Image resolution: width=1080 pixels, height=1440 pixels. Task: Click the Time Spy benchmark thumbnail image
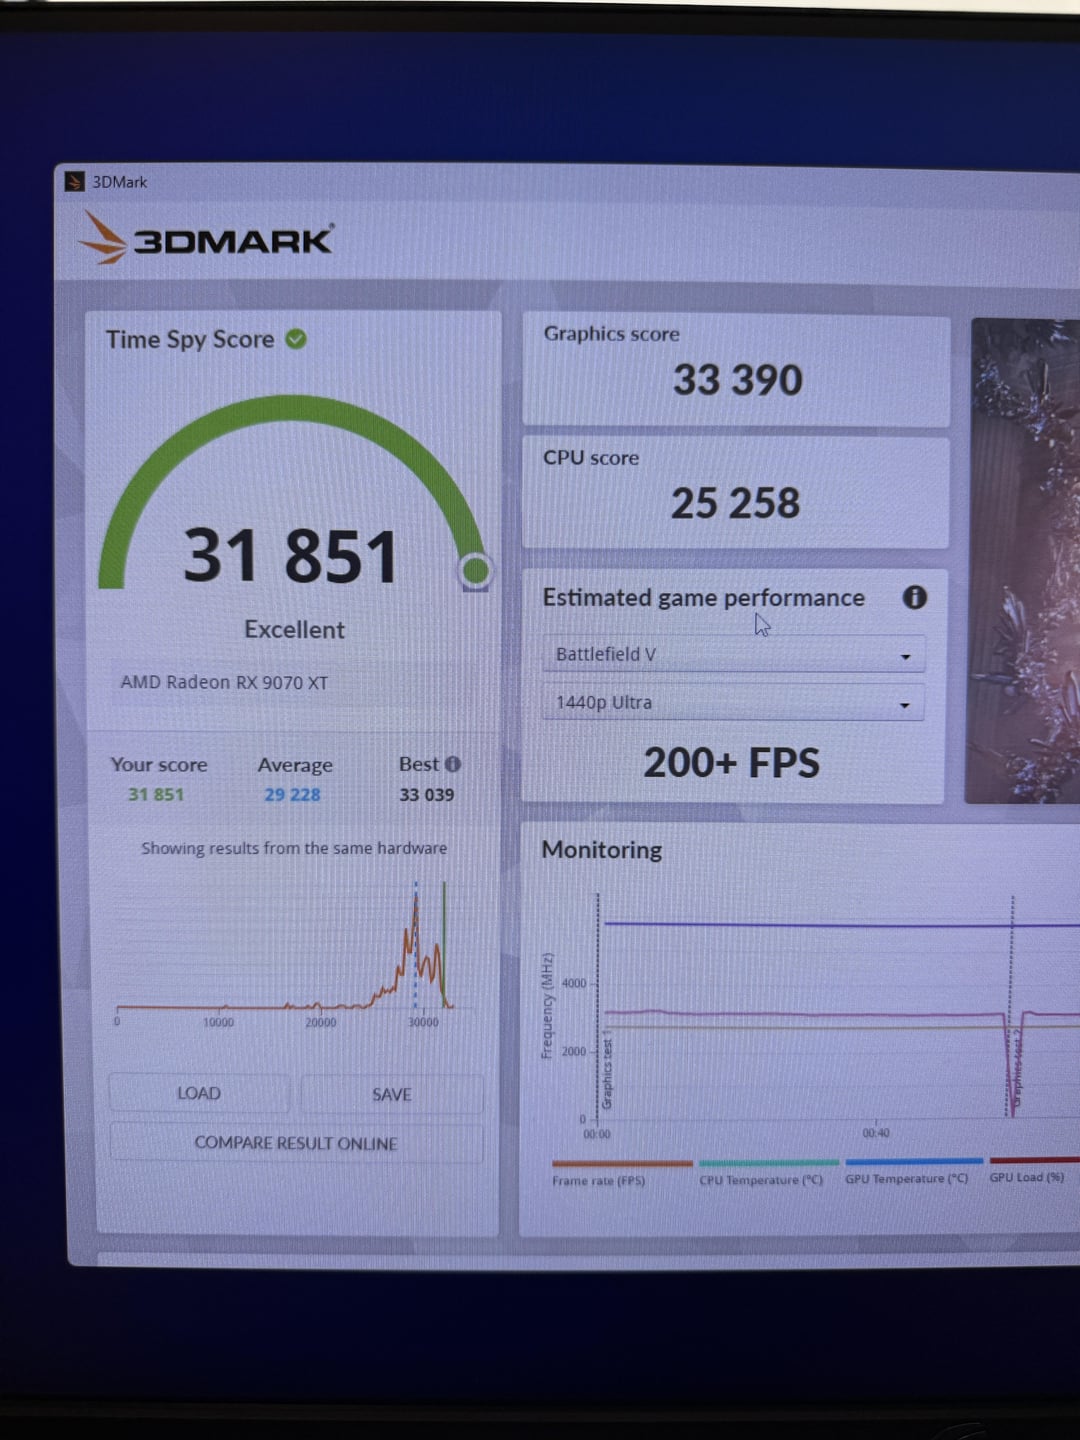(x=1023, y=560)
